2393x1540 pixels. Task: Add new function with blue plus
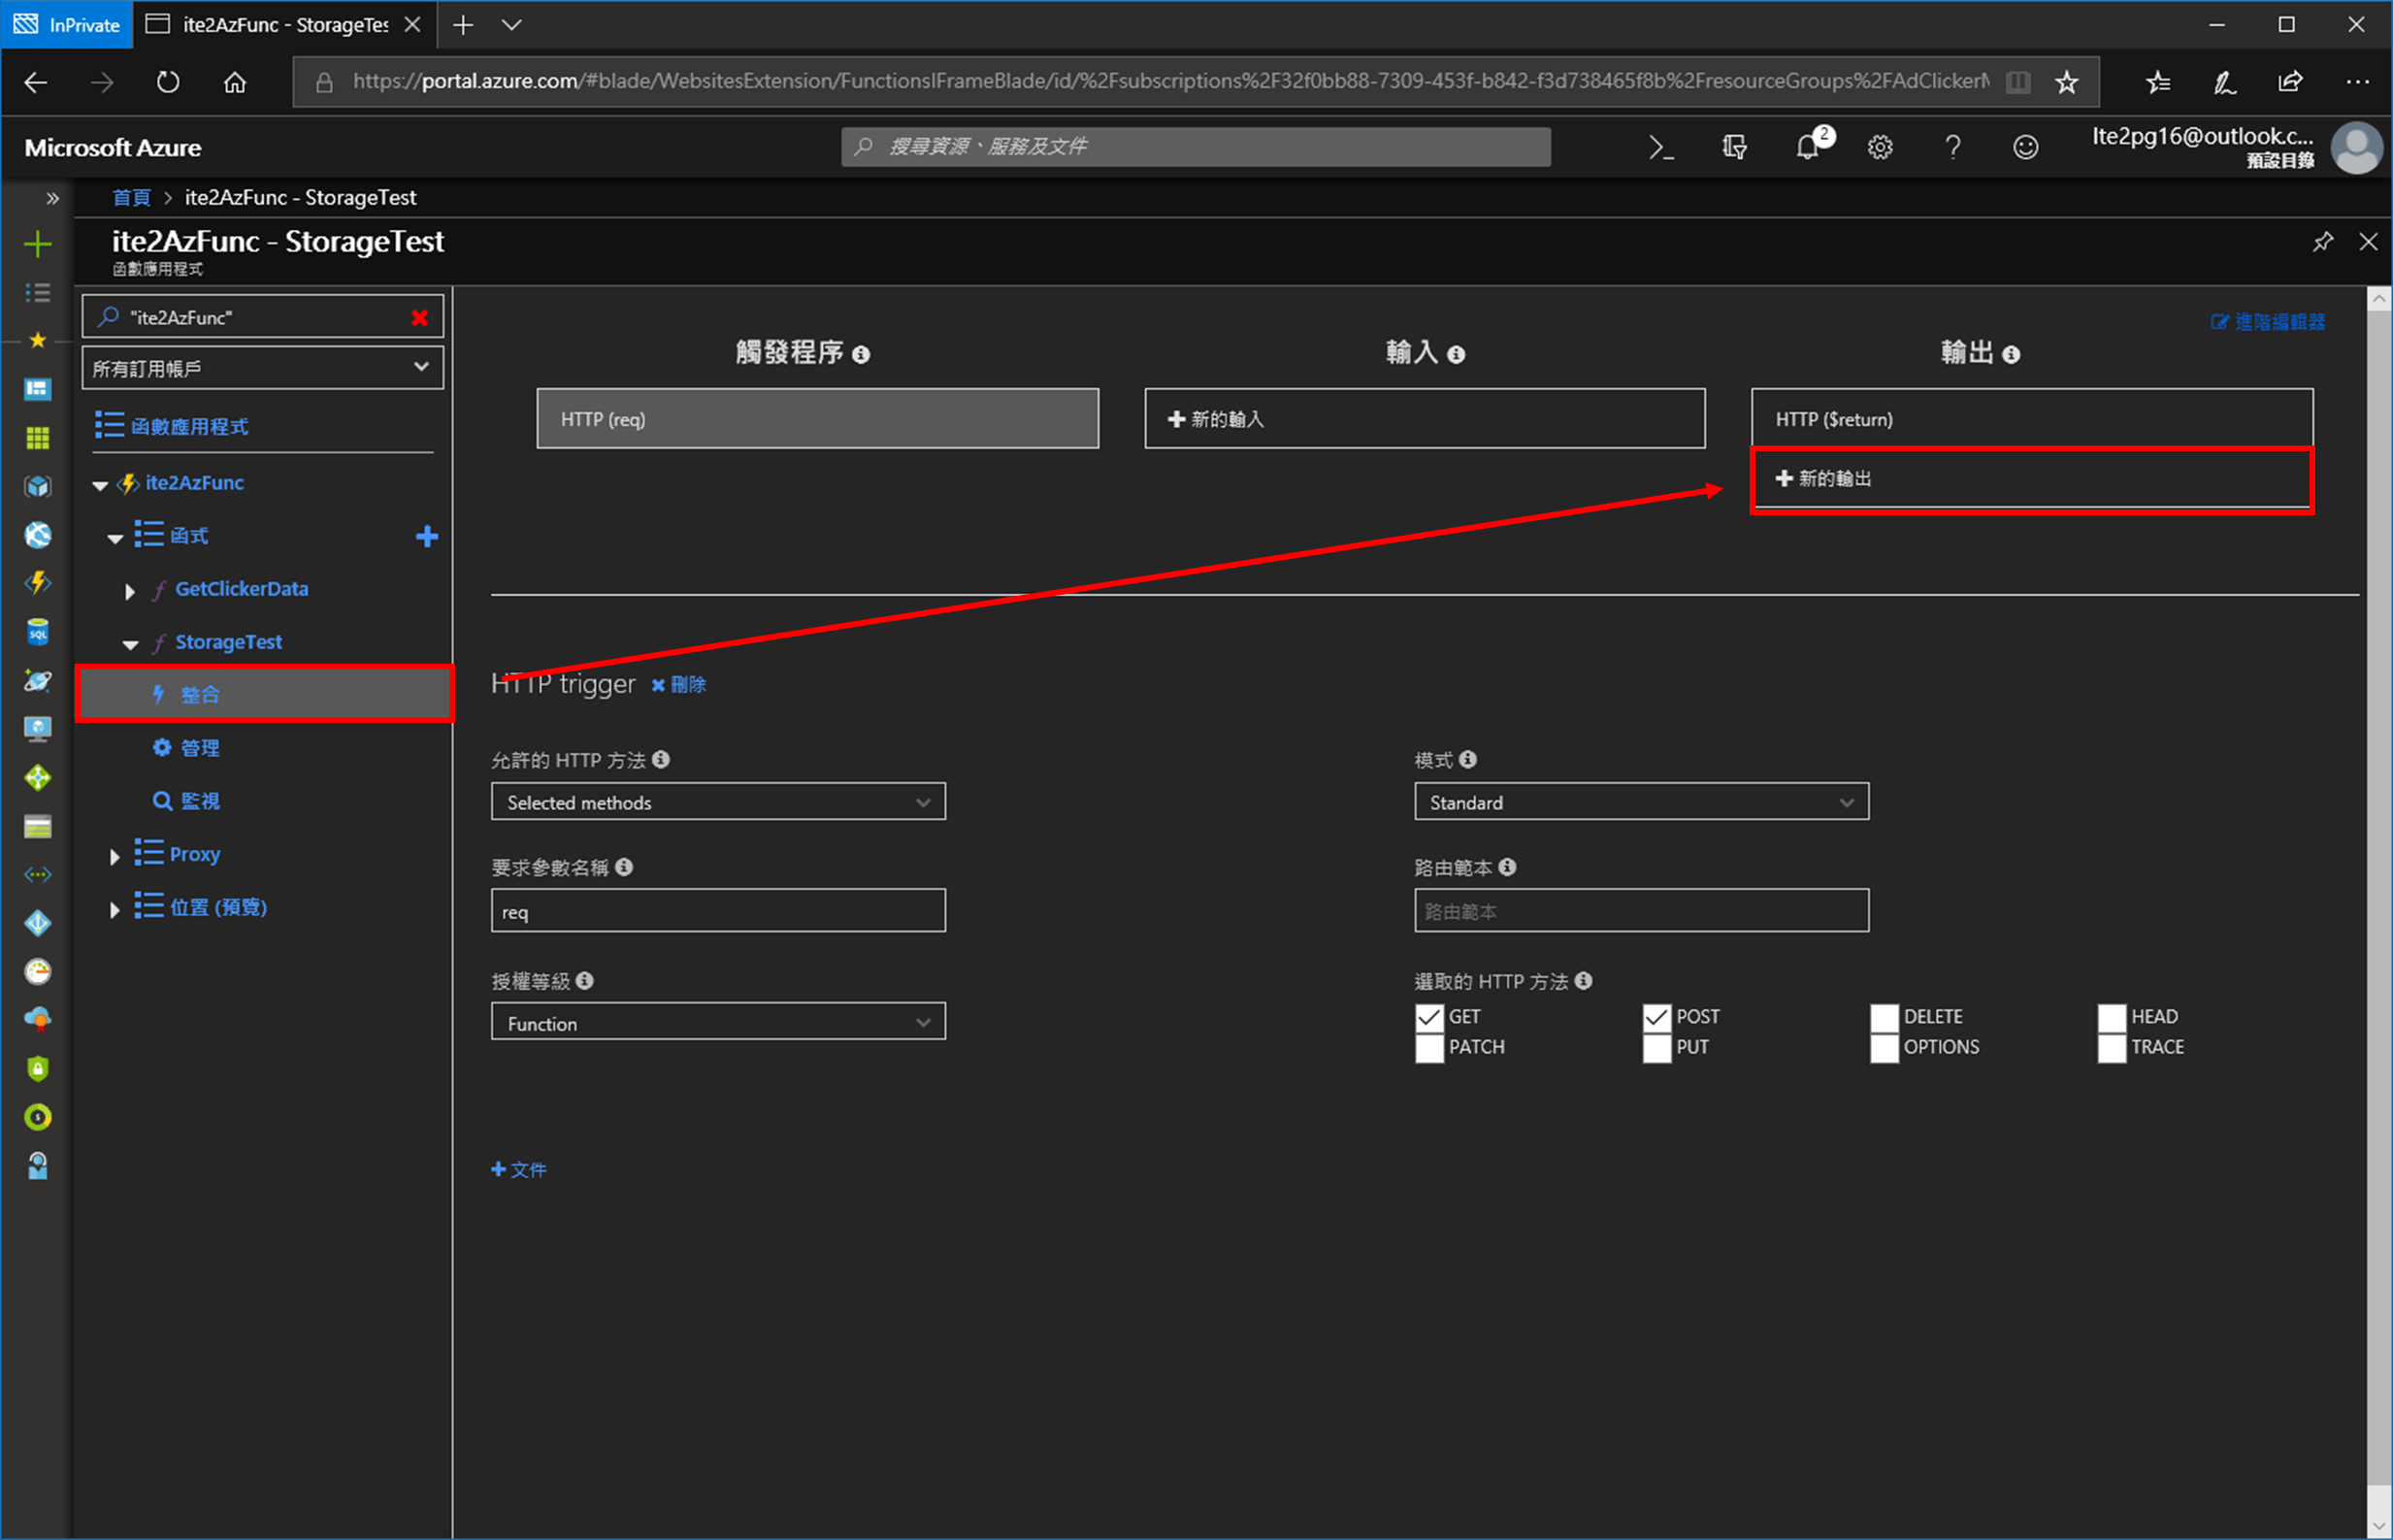[427, 537]
